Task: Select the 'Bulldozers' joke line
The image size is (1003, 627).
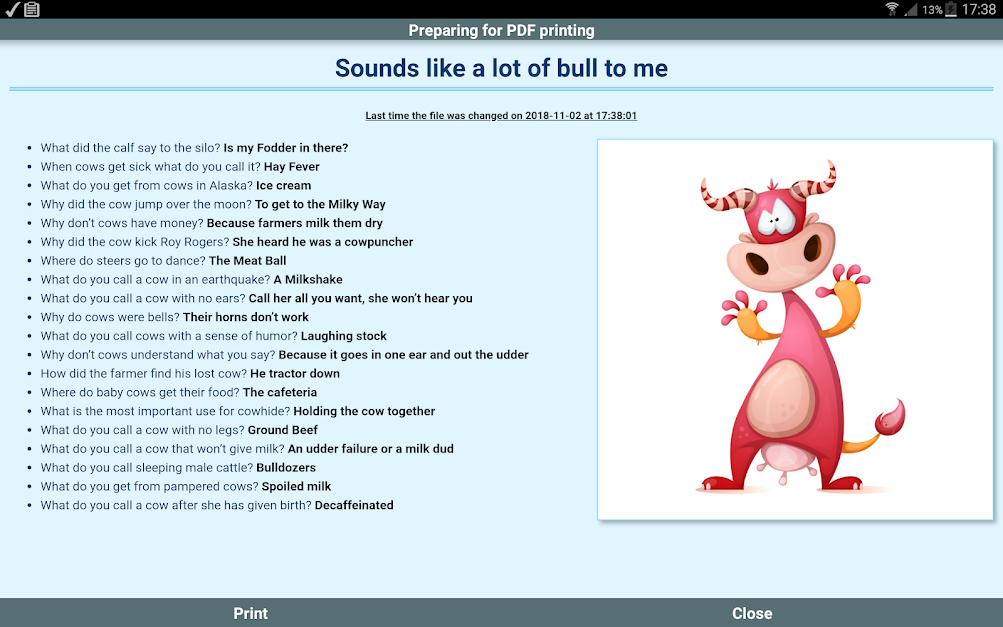Action: [178, 467]
